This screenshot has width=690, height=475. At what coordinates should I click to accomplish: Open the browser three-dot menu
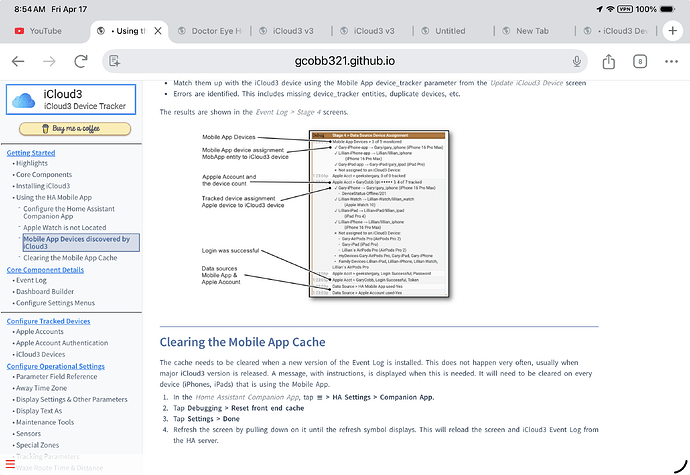pyautogui.click(x=671, y=61)
